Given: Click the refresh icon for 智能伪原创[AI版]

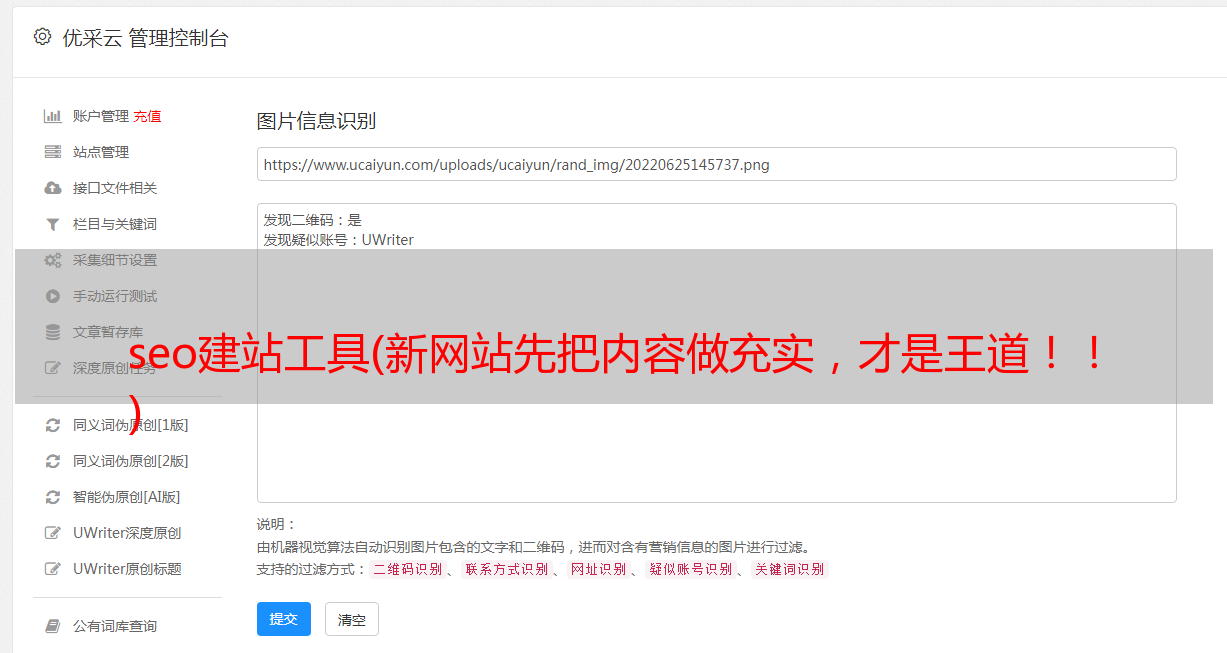Looking at the screenshot, I should coord(53,497).
